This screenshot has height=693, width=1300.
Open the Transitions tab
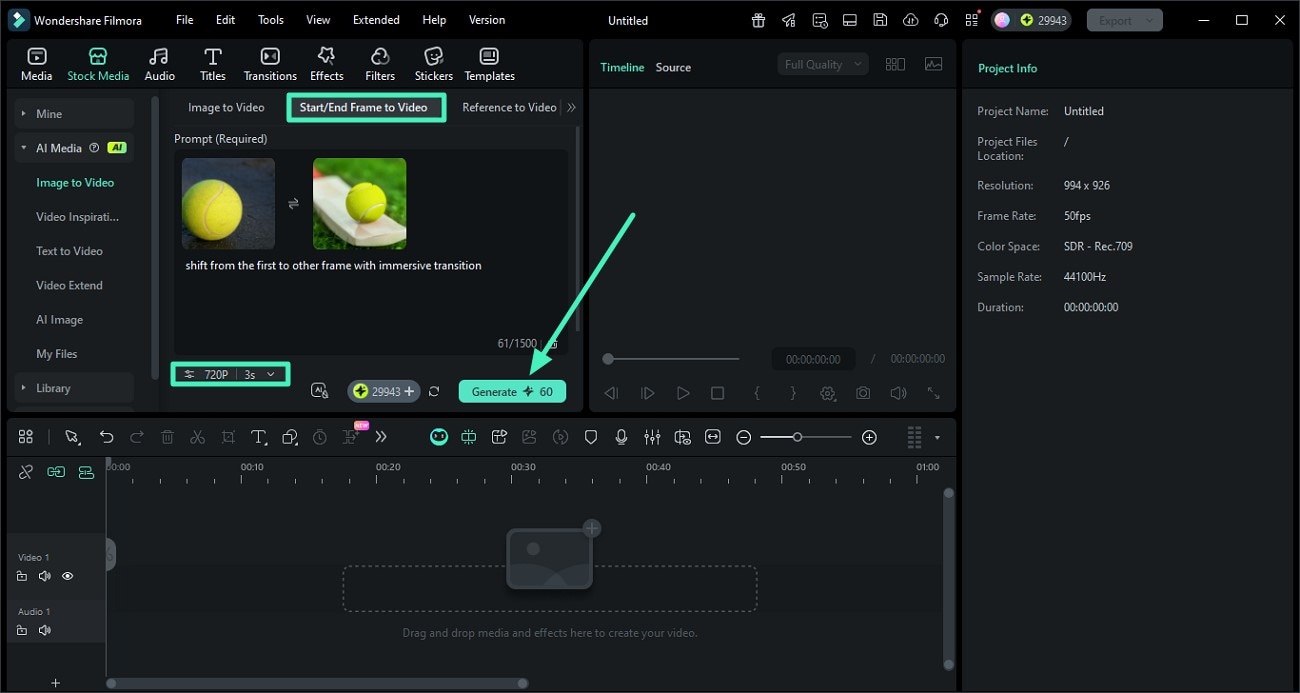tap(270, 64)
